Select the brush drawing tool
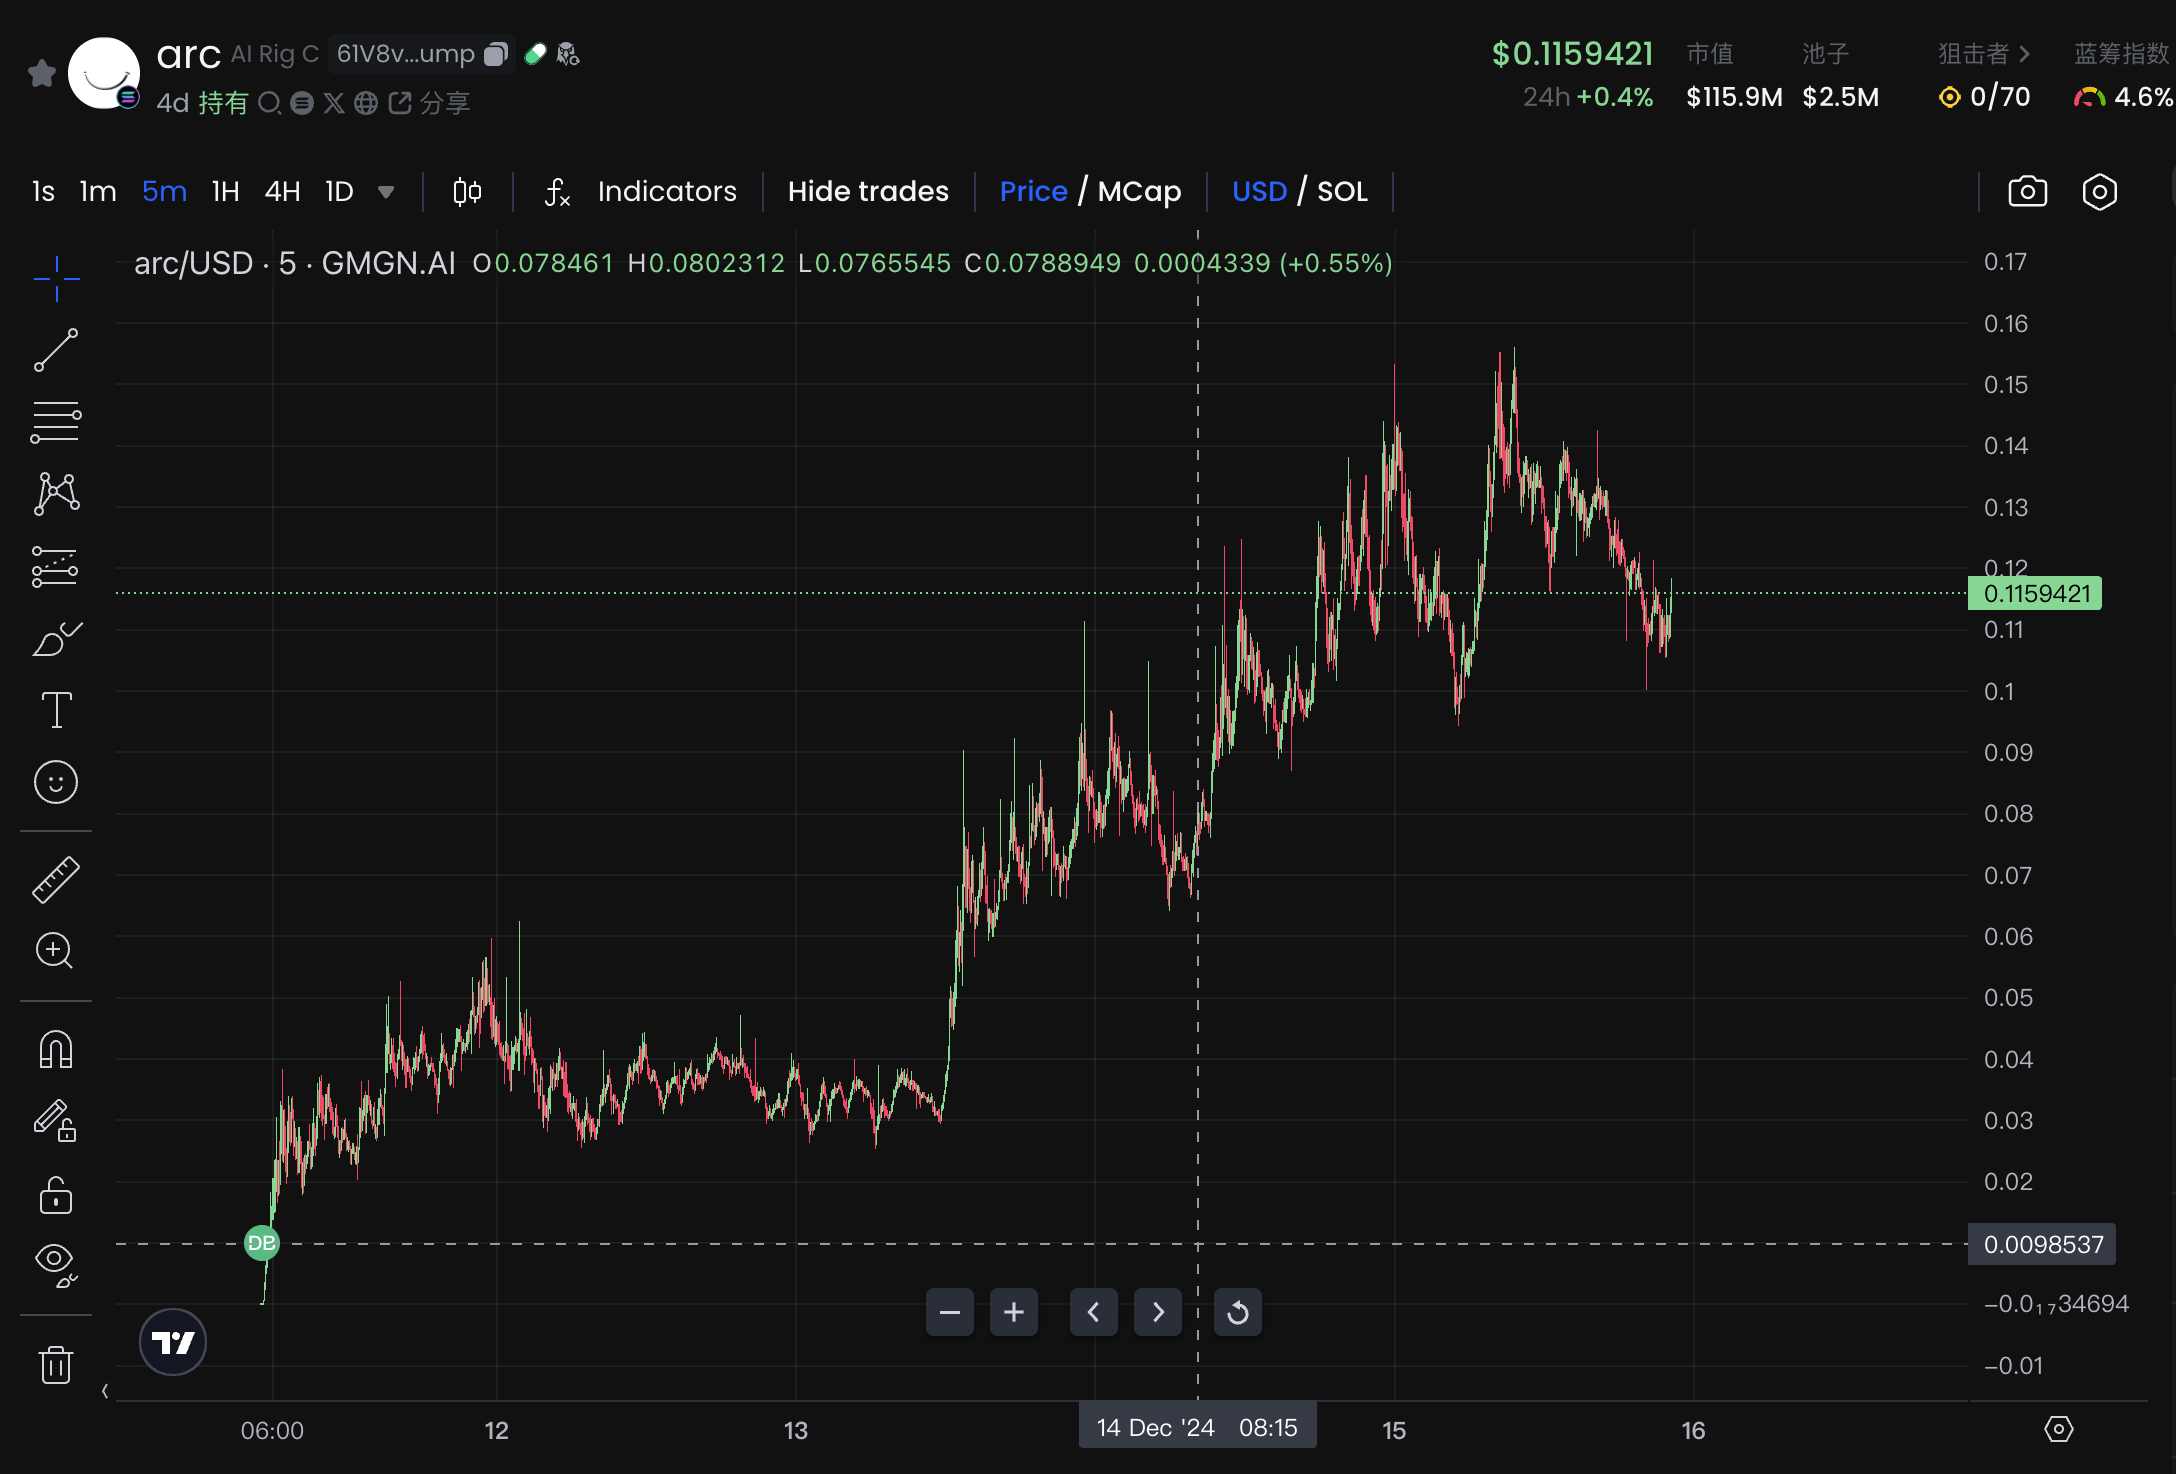Screen dimensions: 2176x1474 [56, 638]
